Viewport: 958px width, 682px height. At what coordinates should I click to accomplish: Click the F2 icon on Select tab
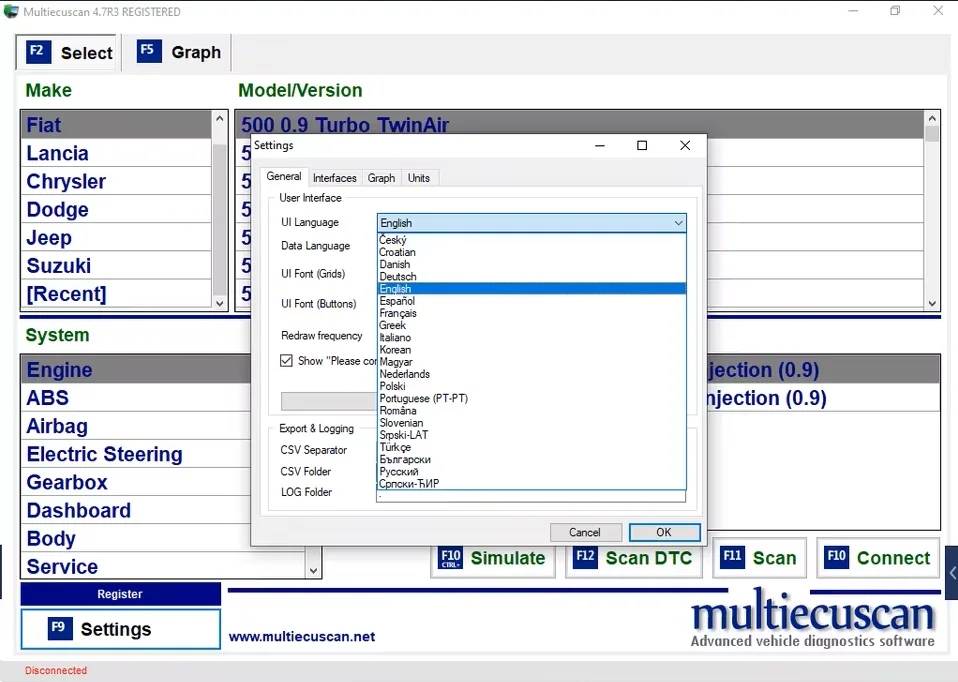click(38, 52)
